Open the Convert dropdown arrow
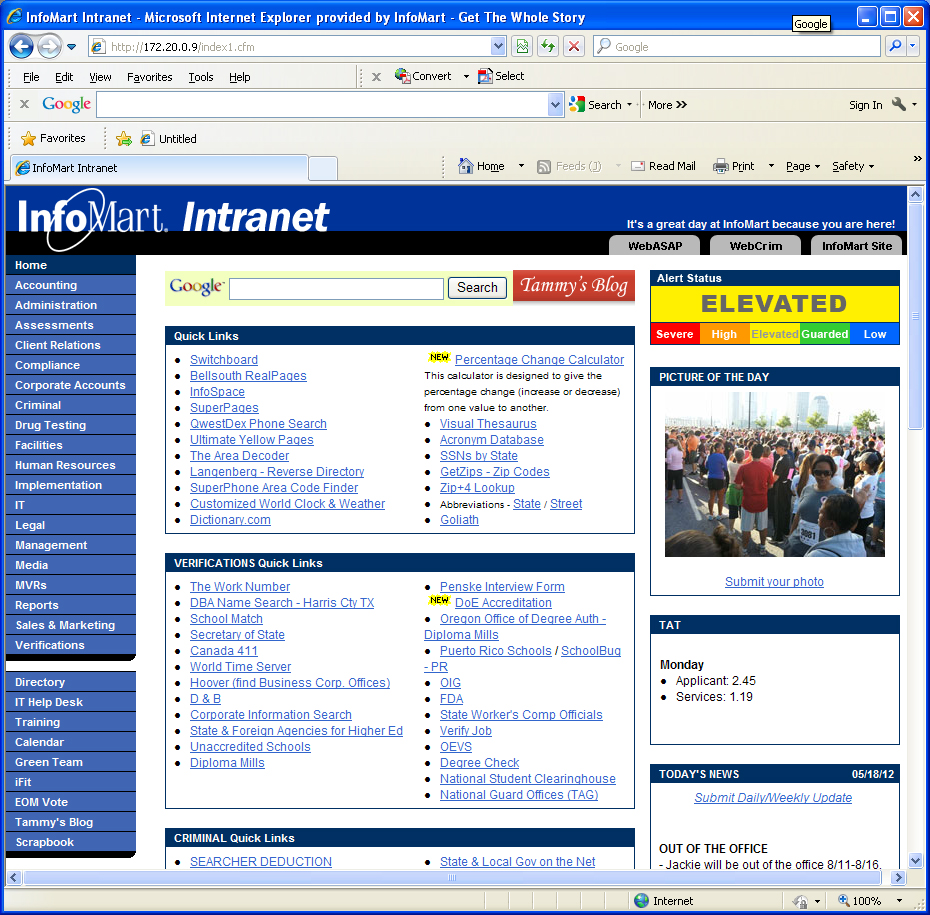This screenshot has height=915, width=930. 466,76
